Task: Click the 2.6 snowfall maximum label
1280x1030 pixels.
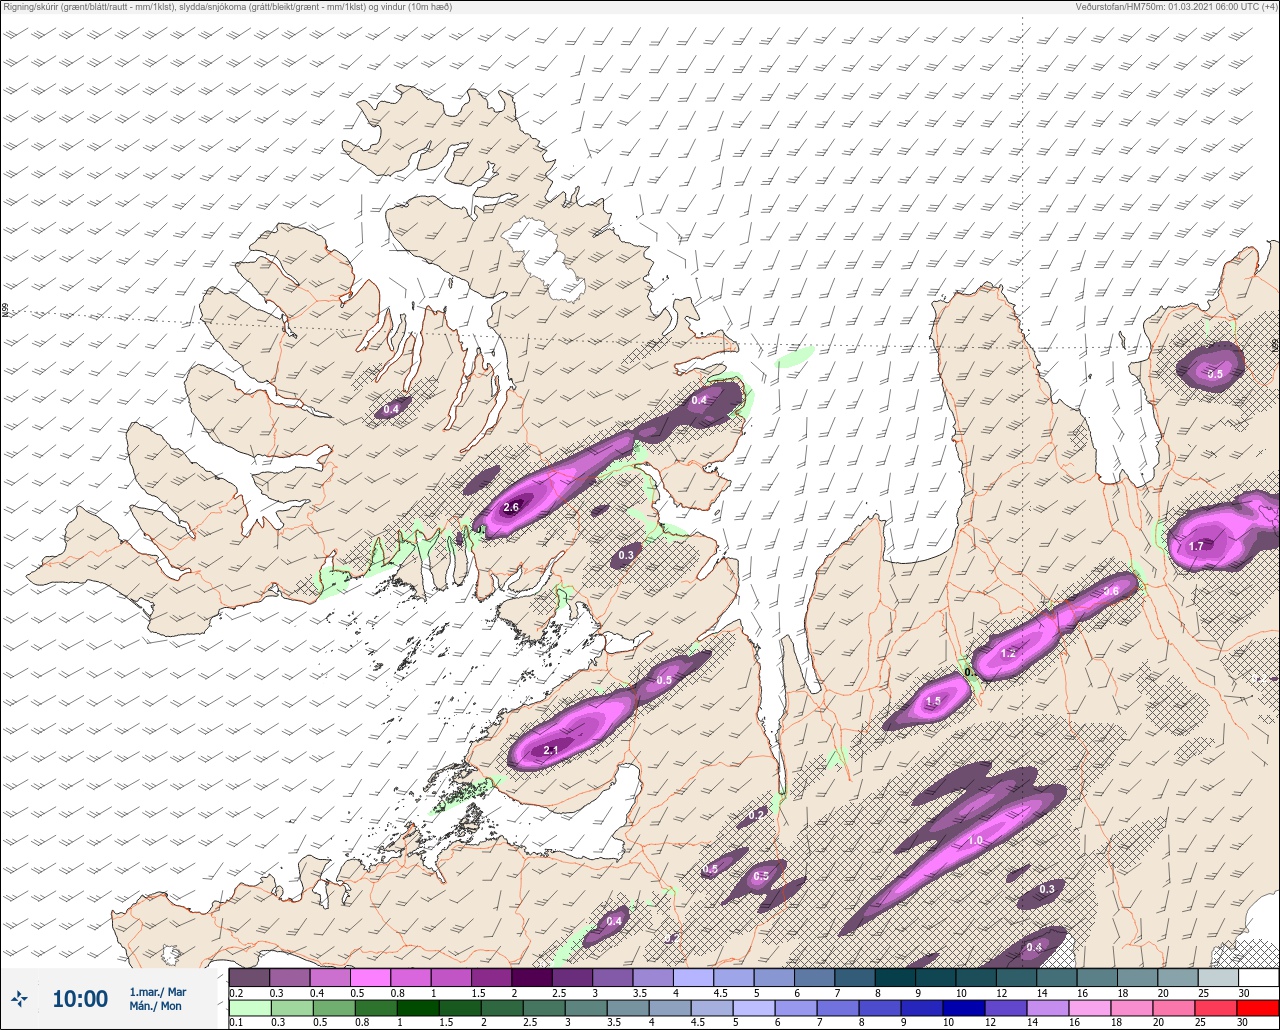Action: click(x=511, y=508)
